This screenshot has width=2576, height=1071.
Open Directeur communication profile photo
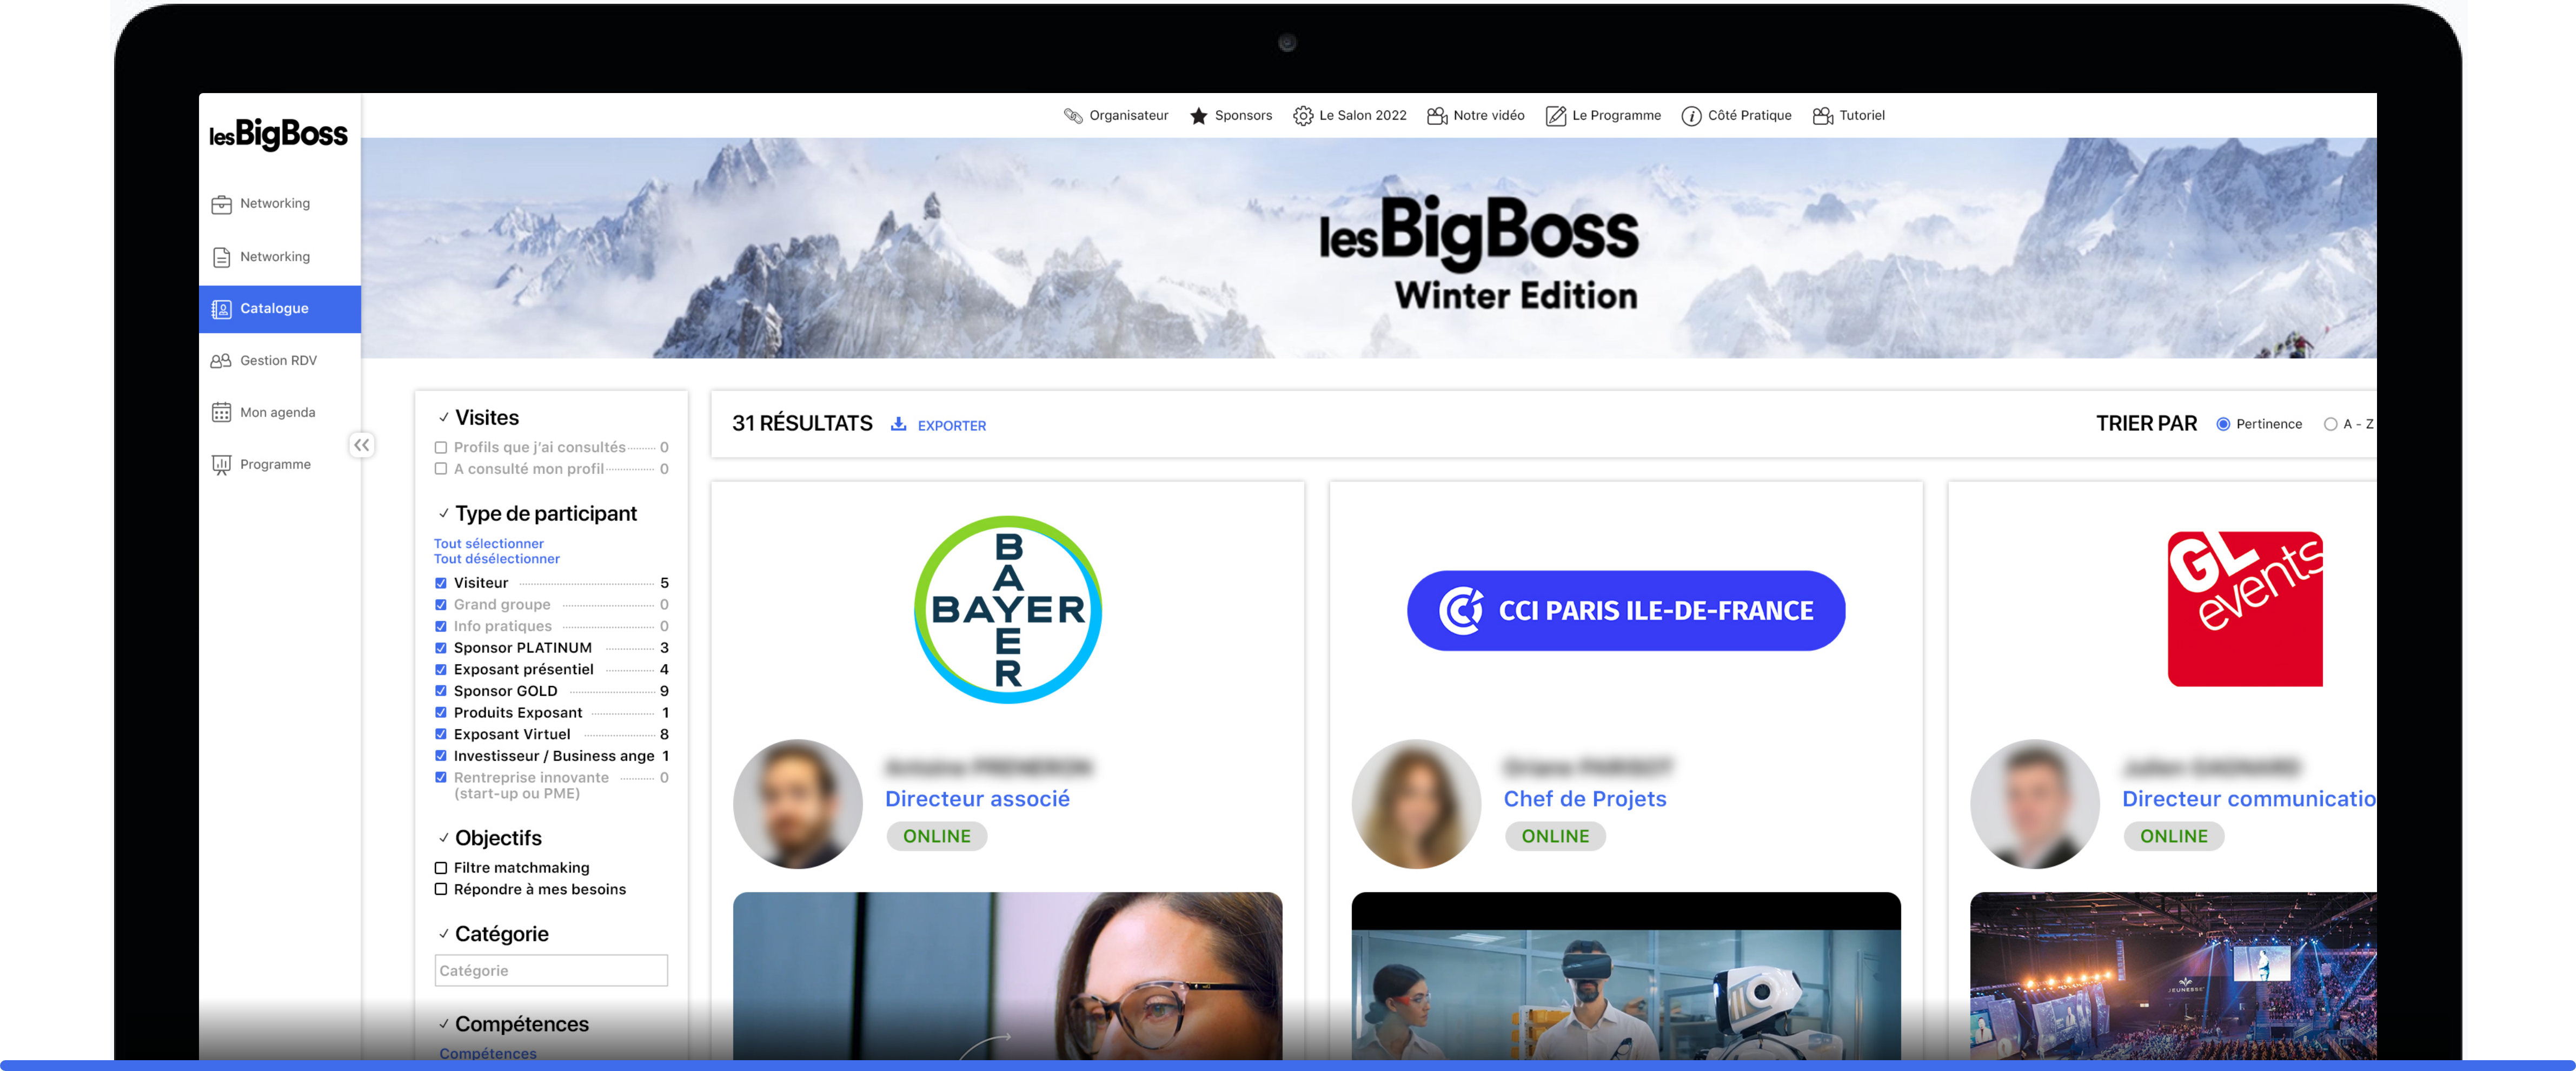tap(2035, 804)
